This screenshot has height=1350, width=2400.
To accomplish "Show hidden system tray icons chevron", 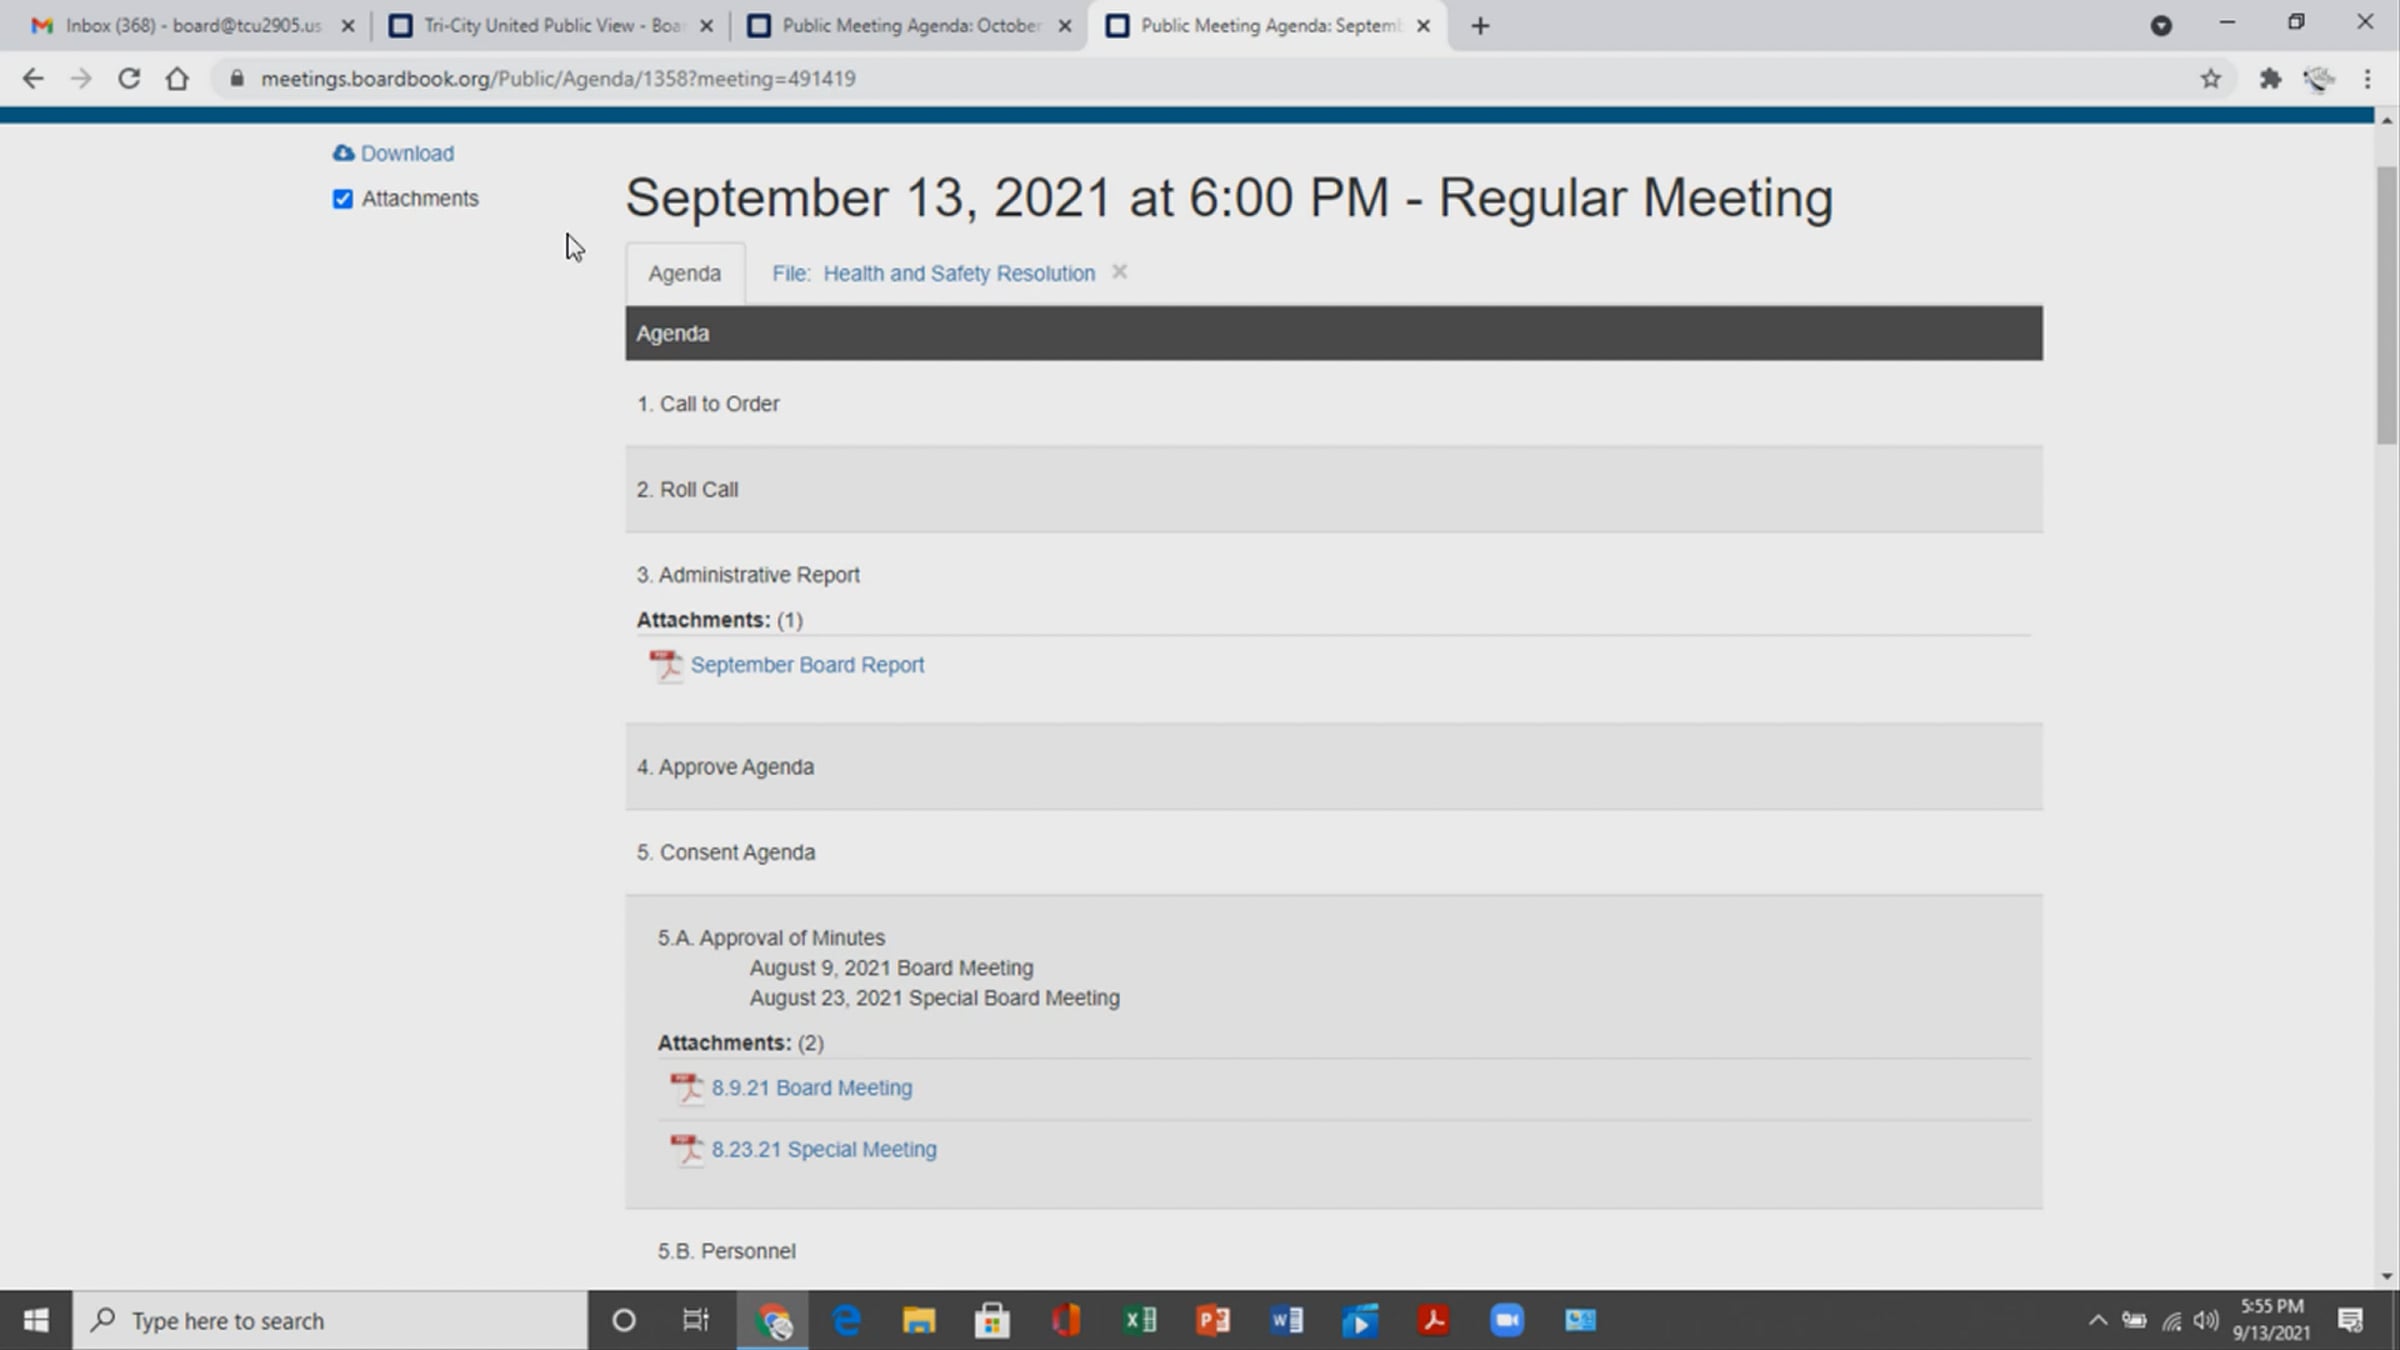I will [2098, 1321].
